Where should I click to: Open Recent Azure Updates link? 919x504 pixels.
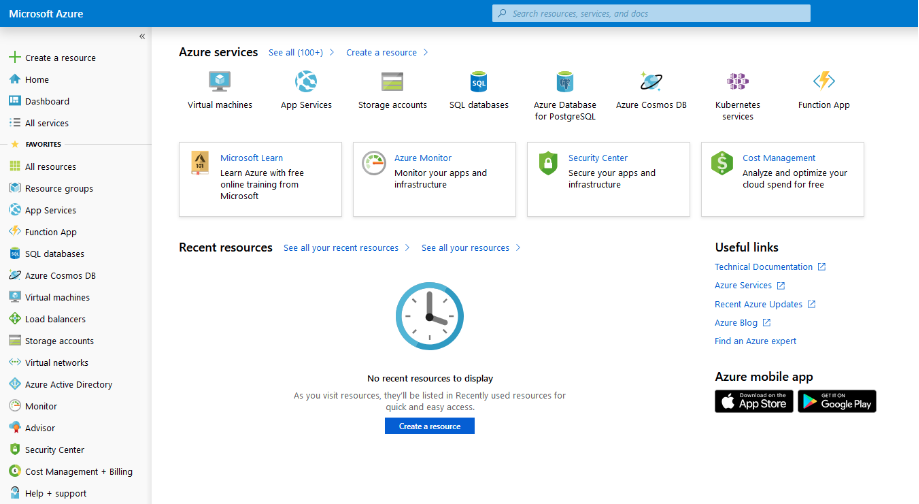[758, 304]
